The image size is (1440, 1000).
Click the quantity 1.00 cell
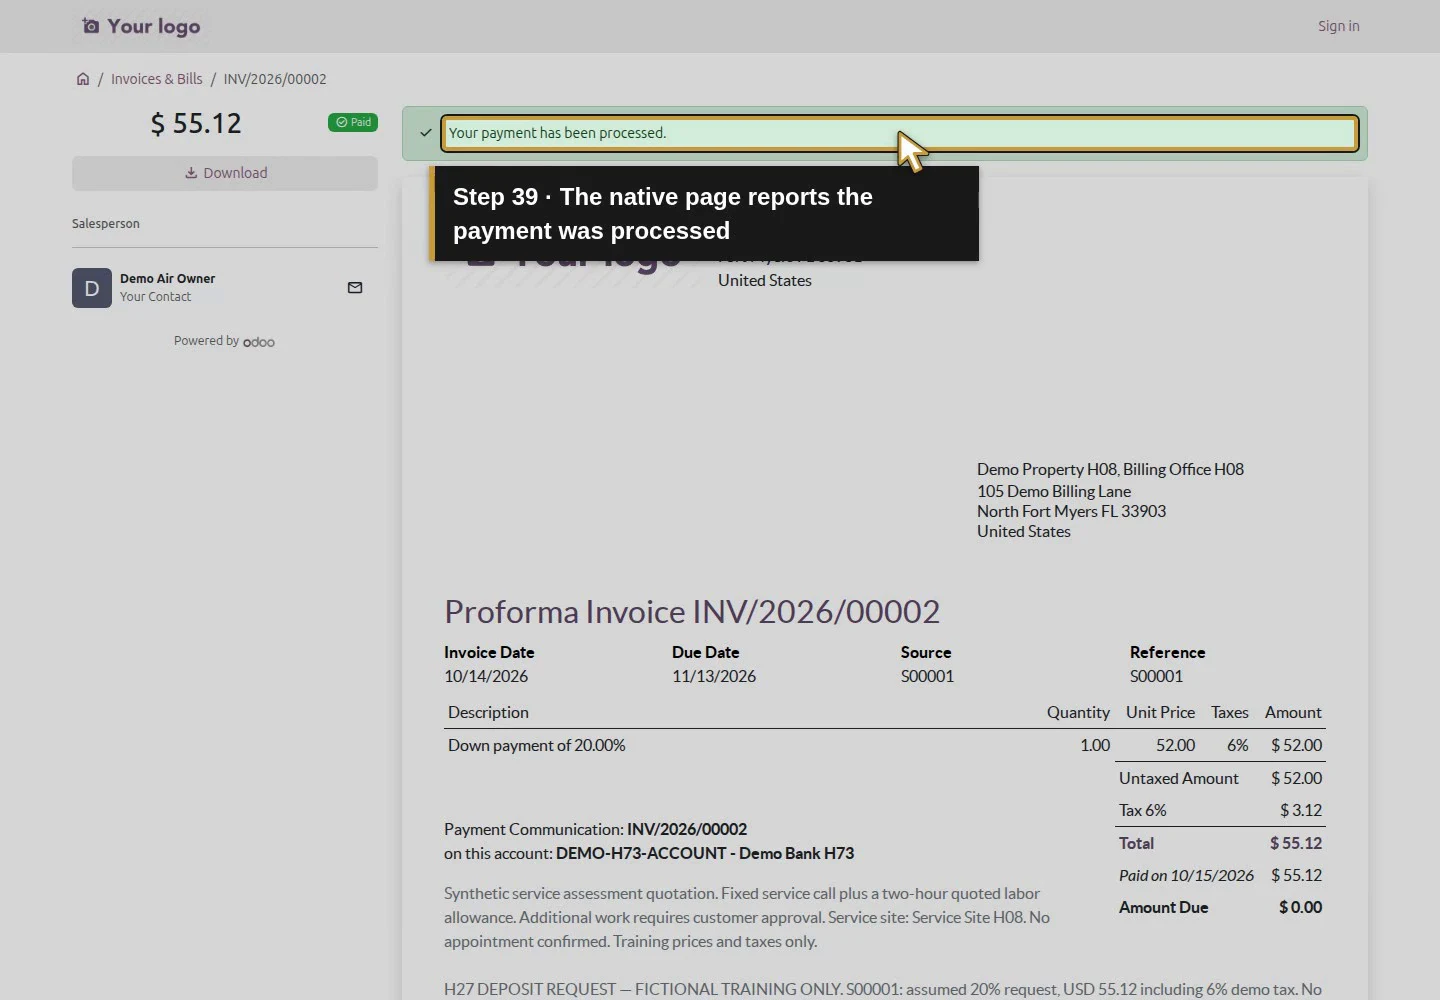[x=1095, y=745]
